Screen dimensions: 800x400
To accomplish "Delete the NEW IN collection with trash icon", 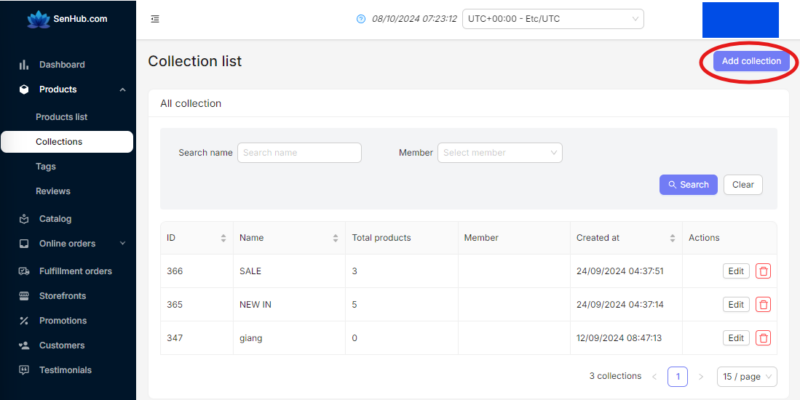I will (763, 305).
